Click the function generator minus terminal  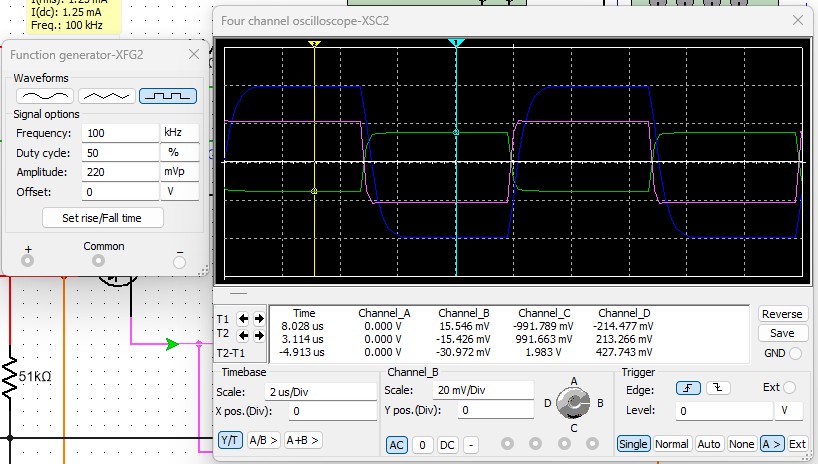179,262
